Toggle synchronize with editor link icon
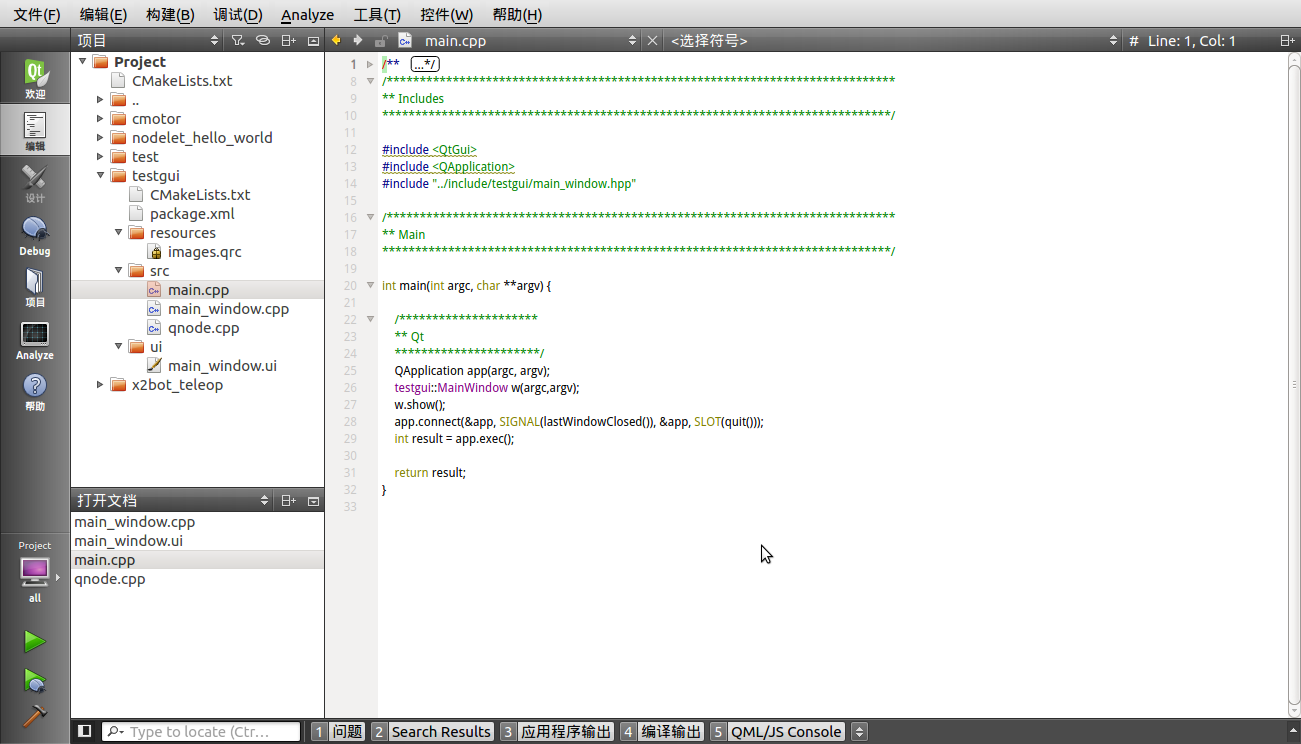 (x=262, y=41)
